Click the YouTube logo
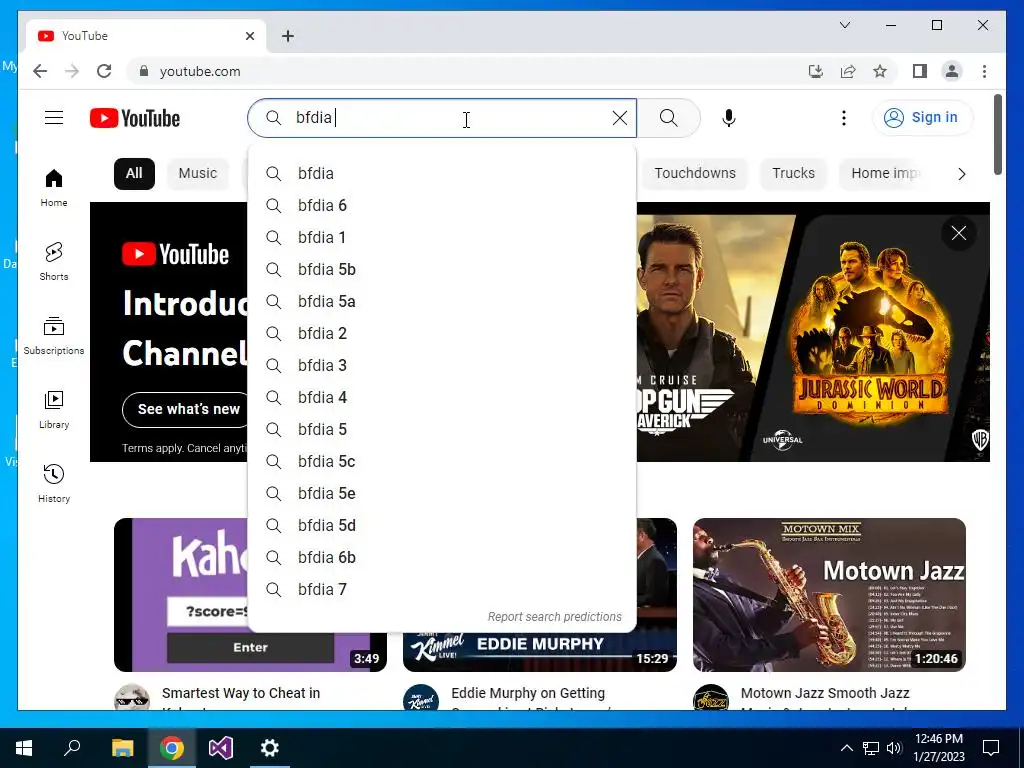 (135, 118)
